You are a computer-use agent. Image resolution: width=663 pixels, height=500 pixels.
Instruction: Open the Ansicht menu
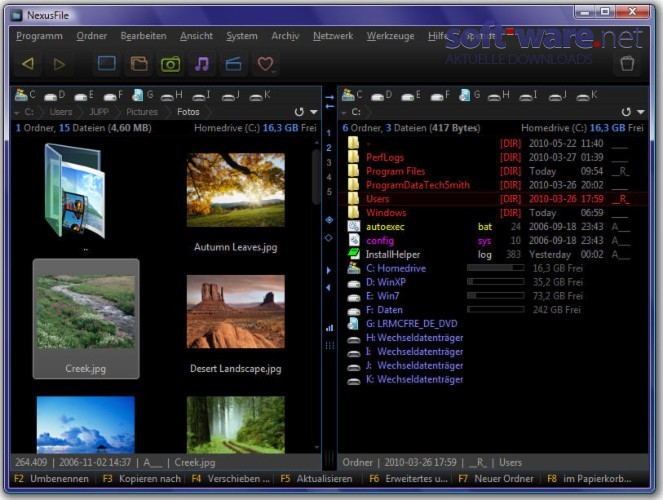pos(196,36)
